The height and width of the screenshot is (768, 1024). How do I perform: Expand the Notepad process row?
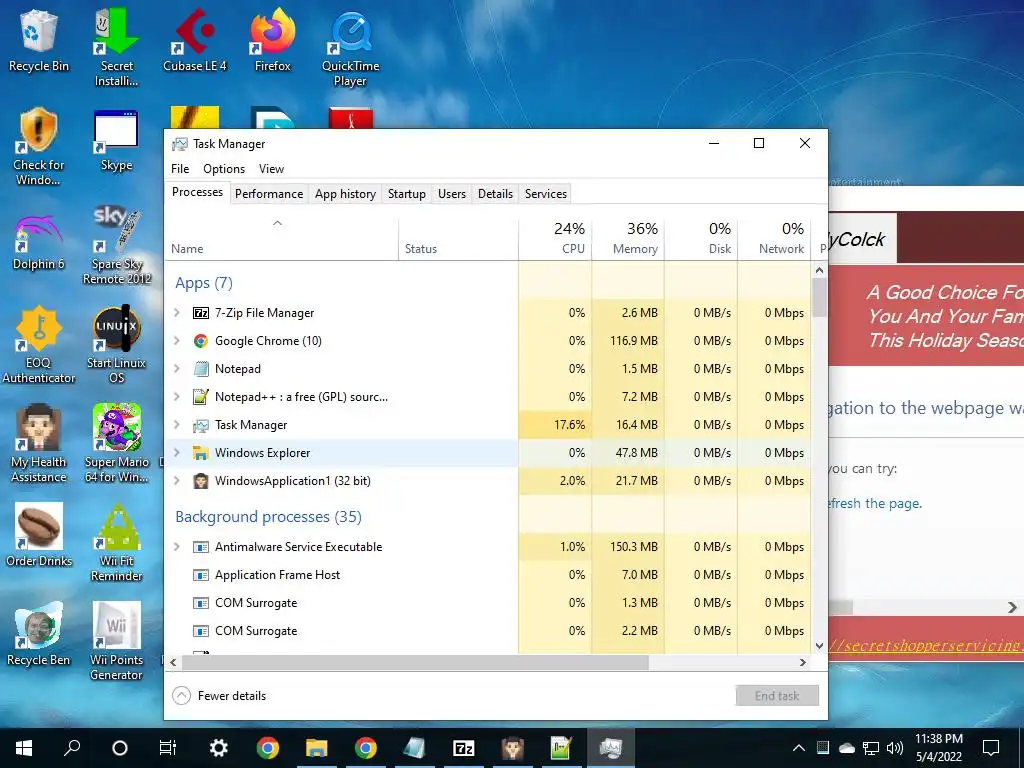[176, 369]
